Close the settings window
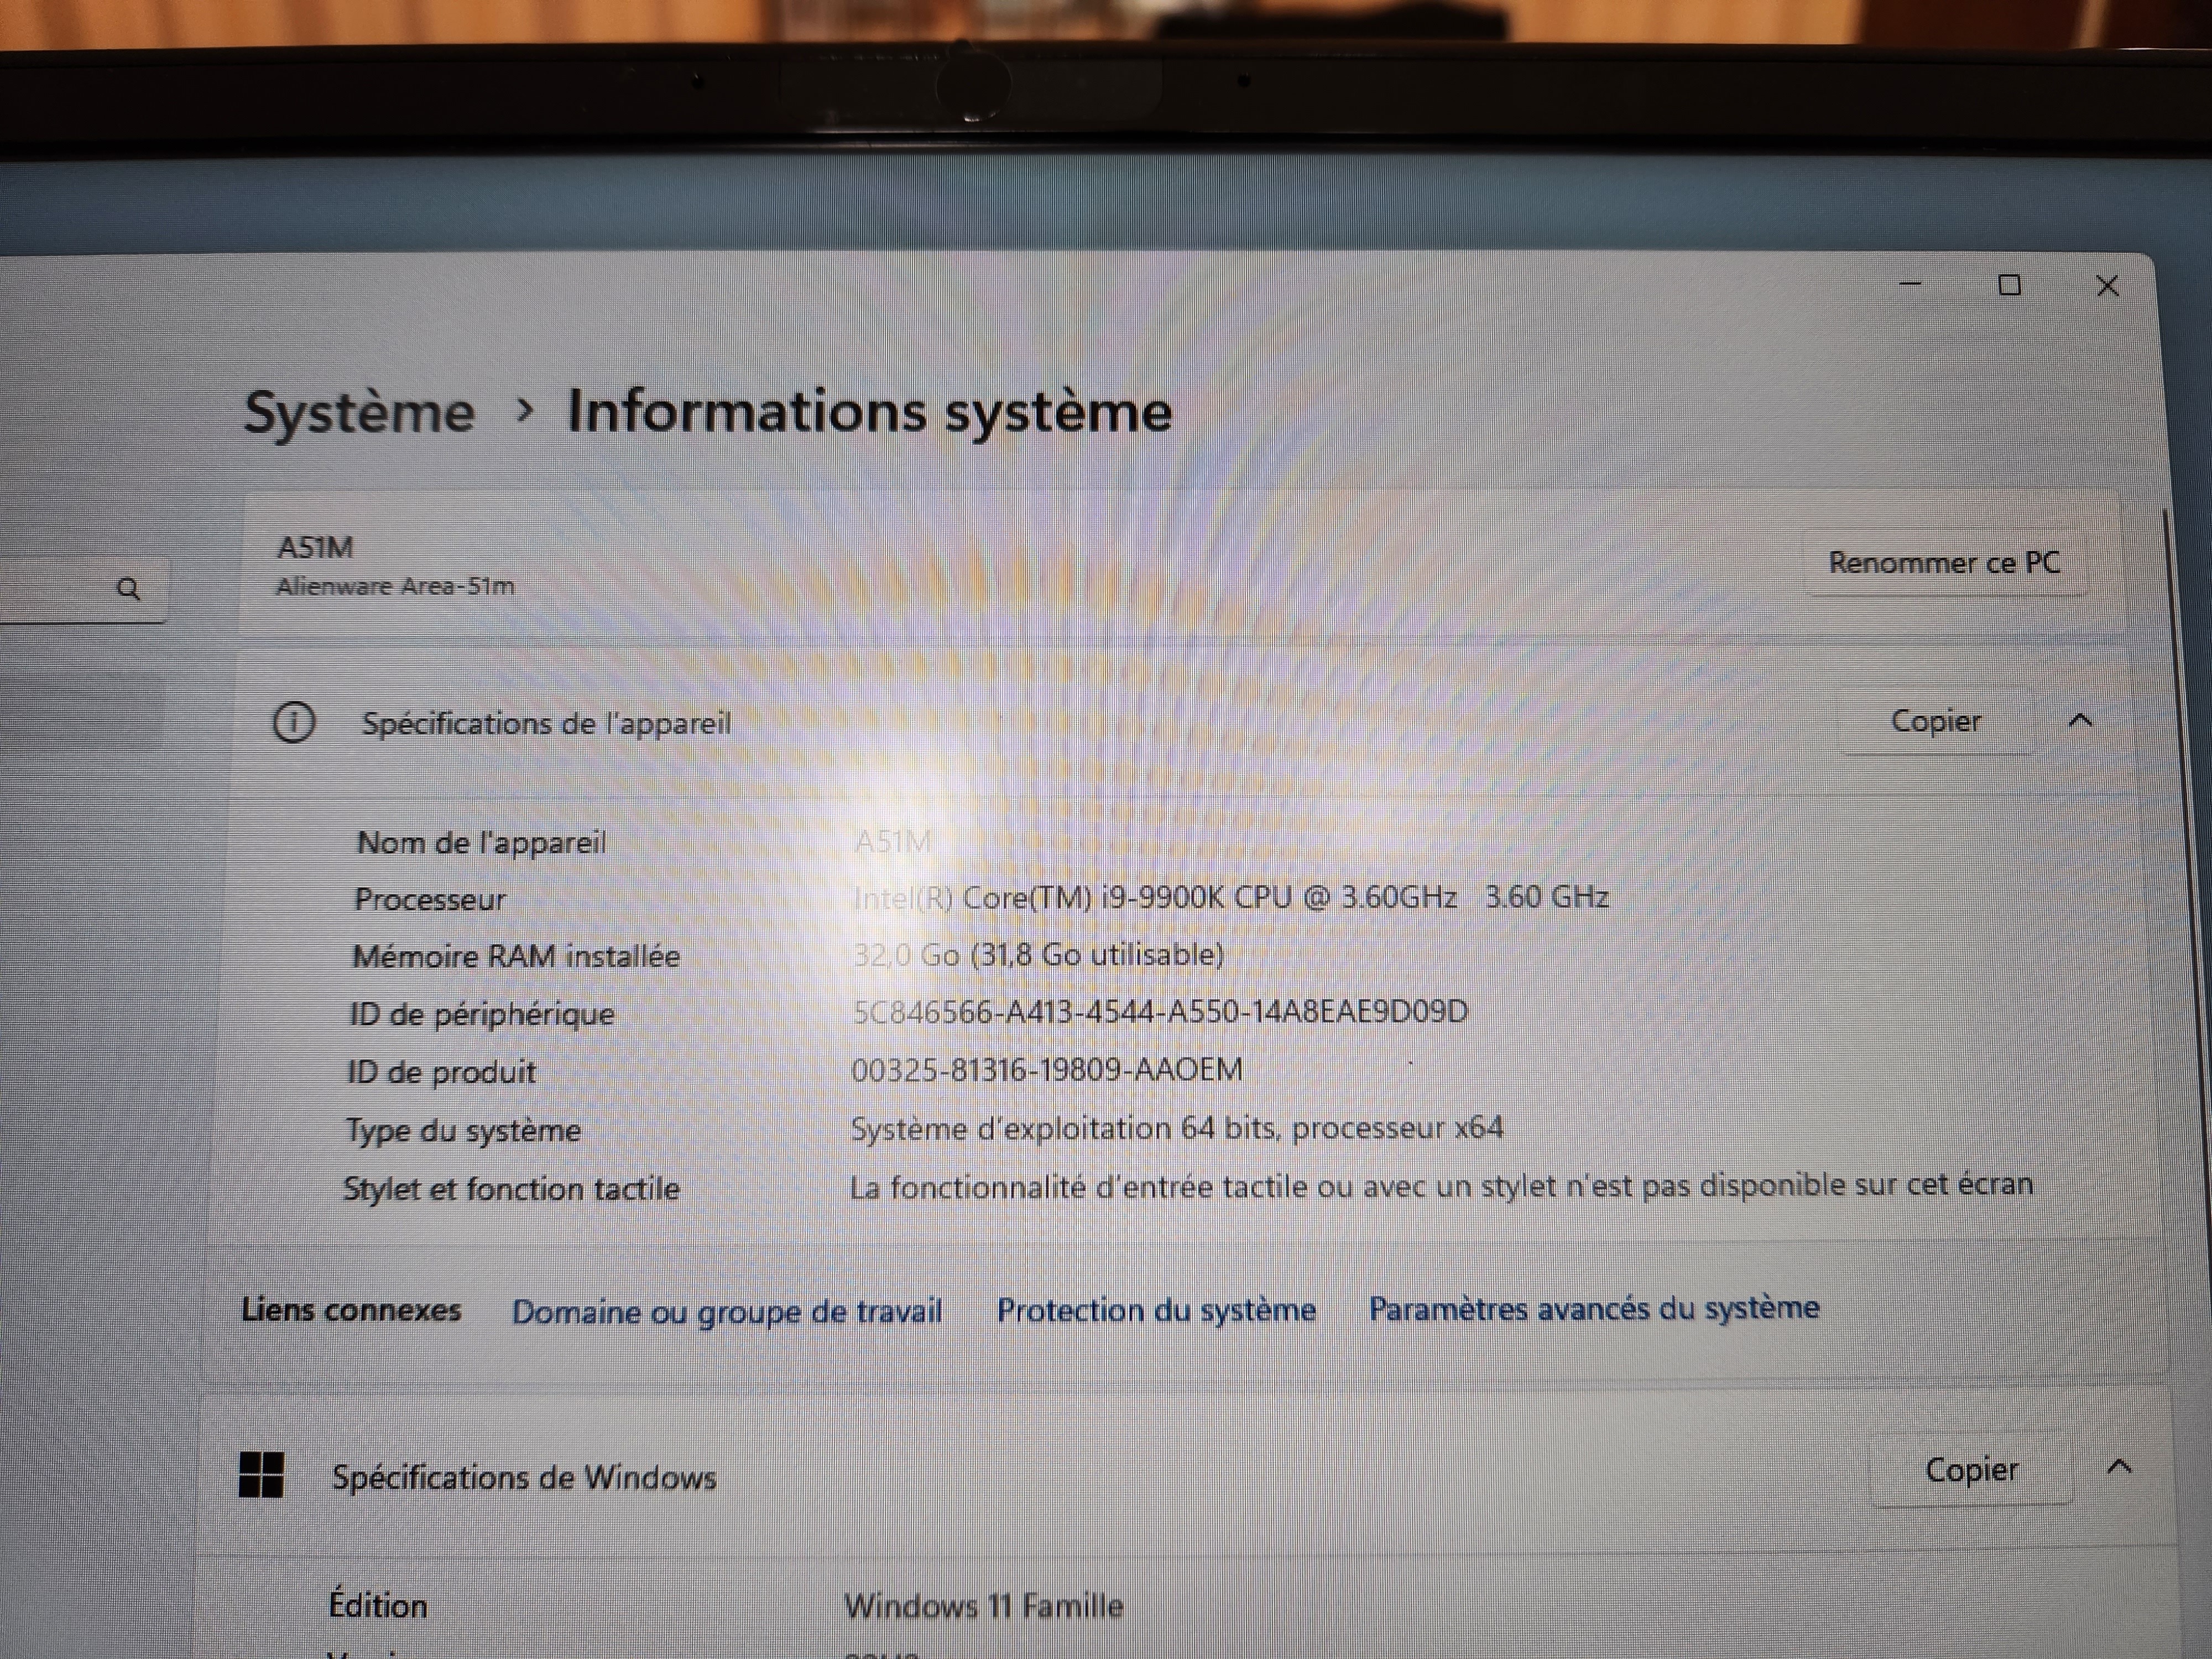The height and width of the screenshot is (1659, 2212). (2107, 287)
